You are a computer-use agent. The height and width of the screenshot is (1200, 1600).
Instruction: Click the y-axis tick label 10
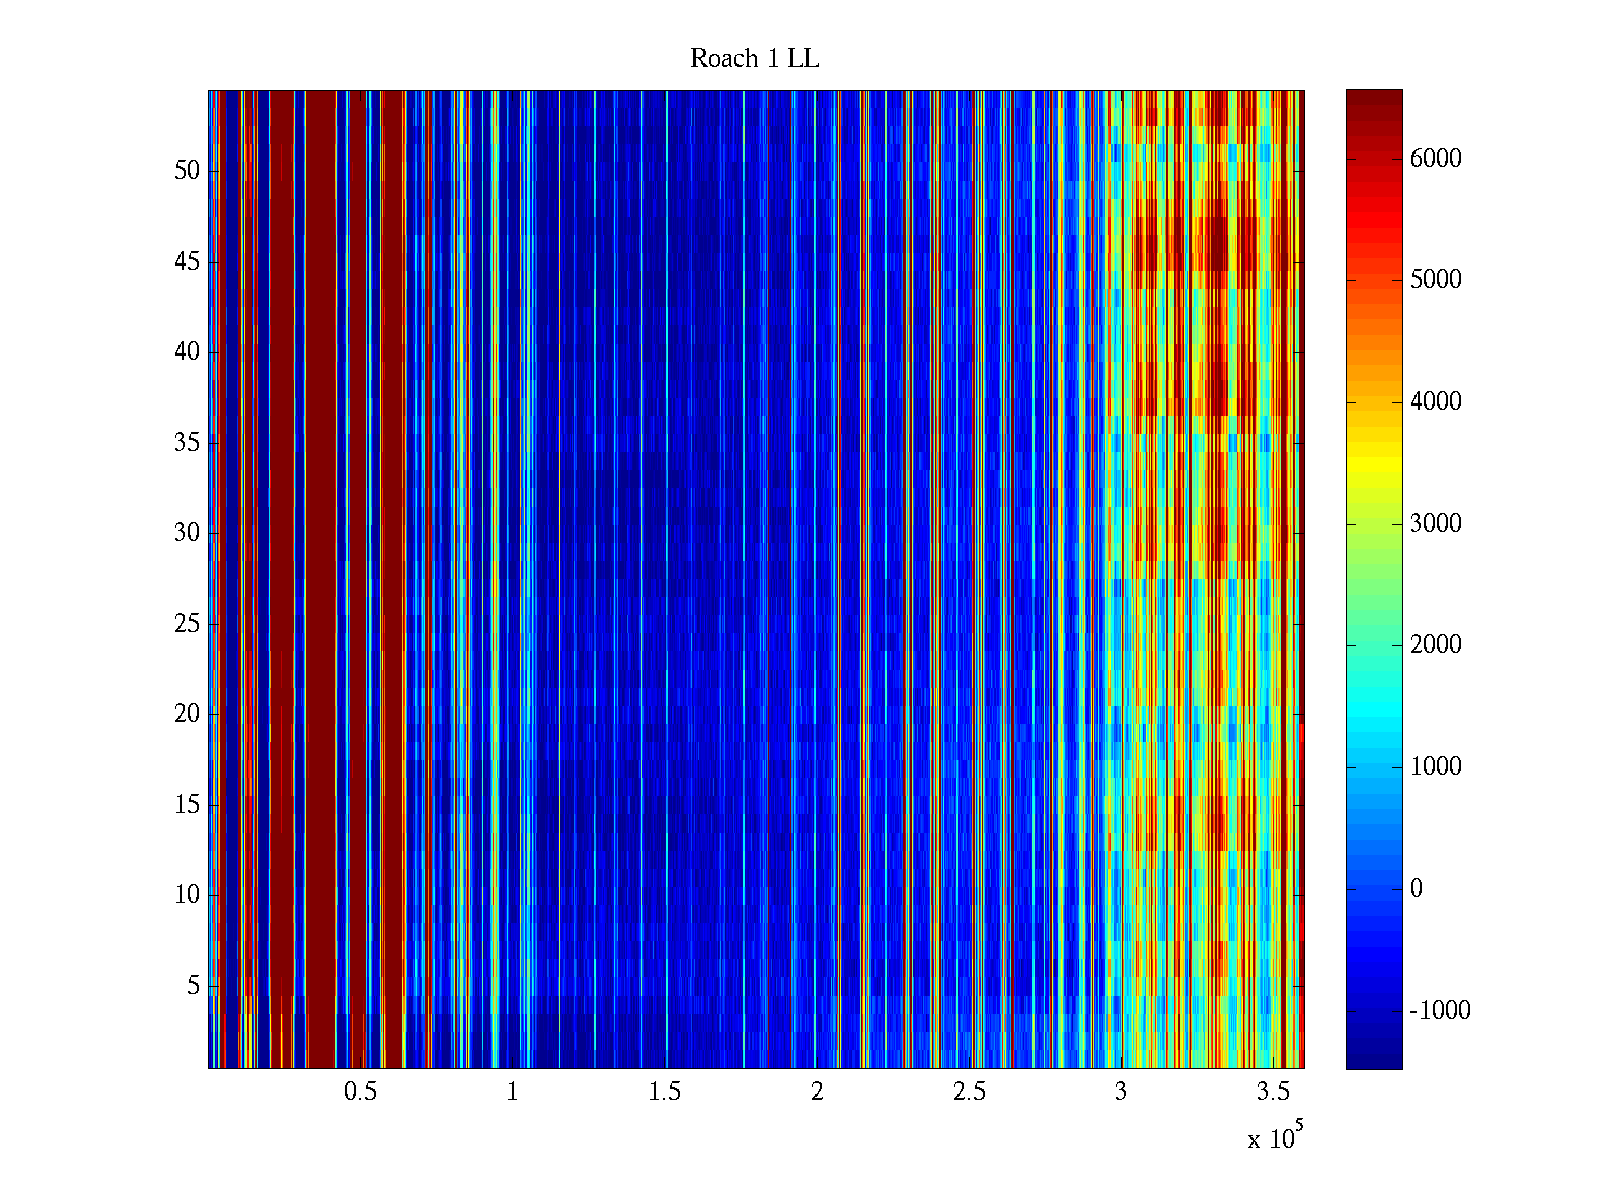187,895
